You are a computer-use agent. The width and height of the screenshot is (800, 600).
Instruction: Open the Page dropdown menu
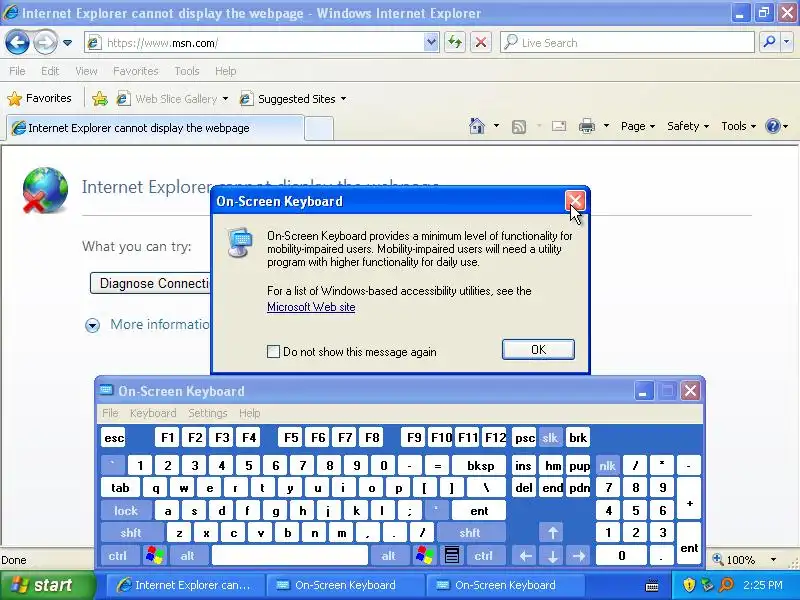(638, 126)
